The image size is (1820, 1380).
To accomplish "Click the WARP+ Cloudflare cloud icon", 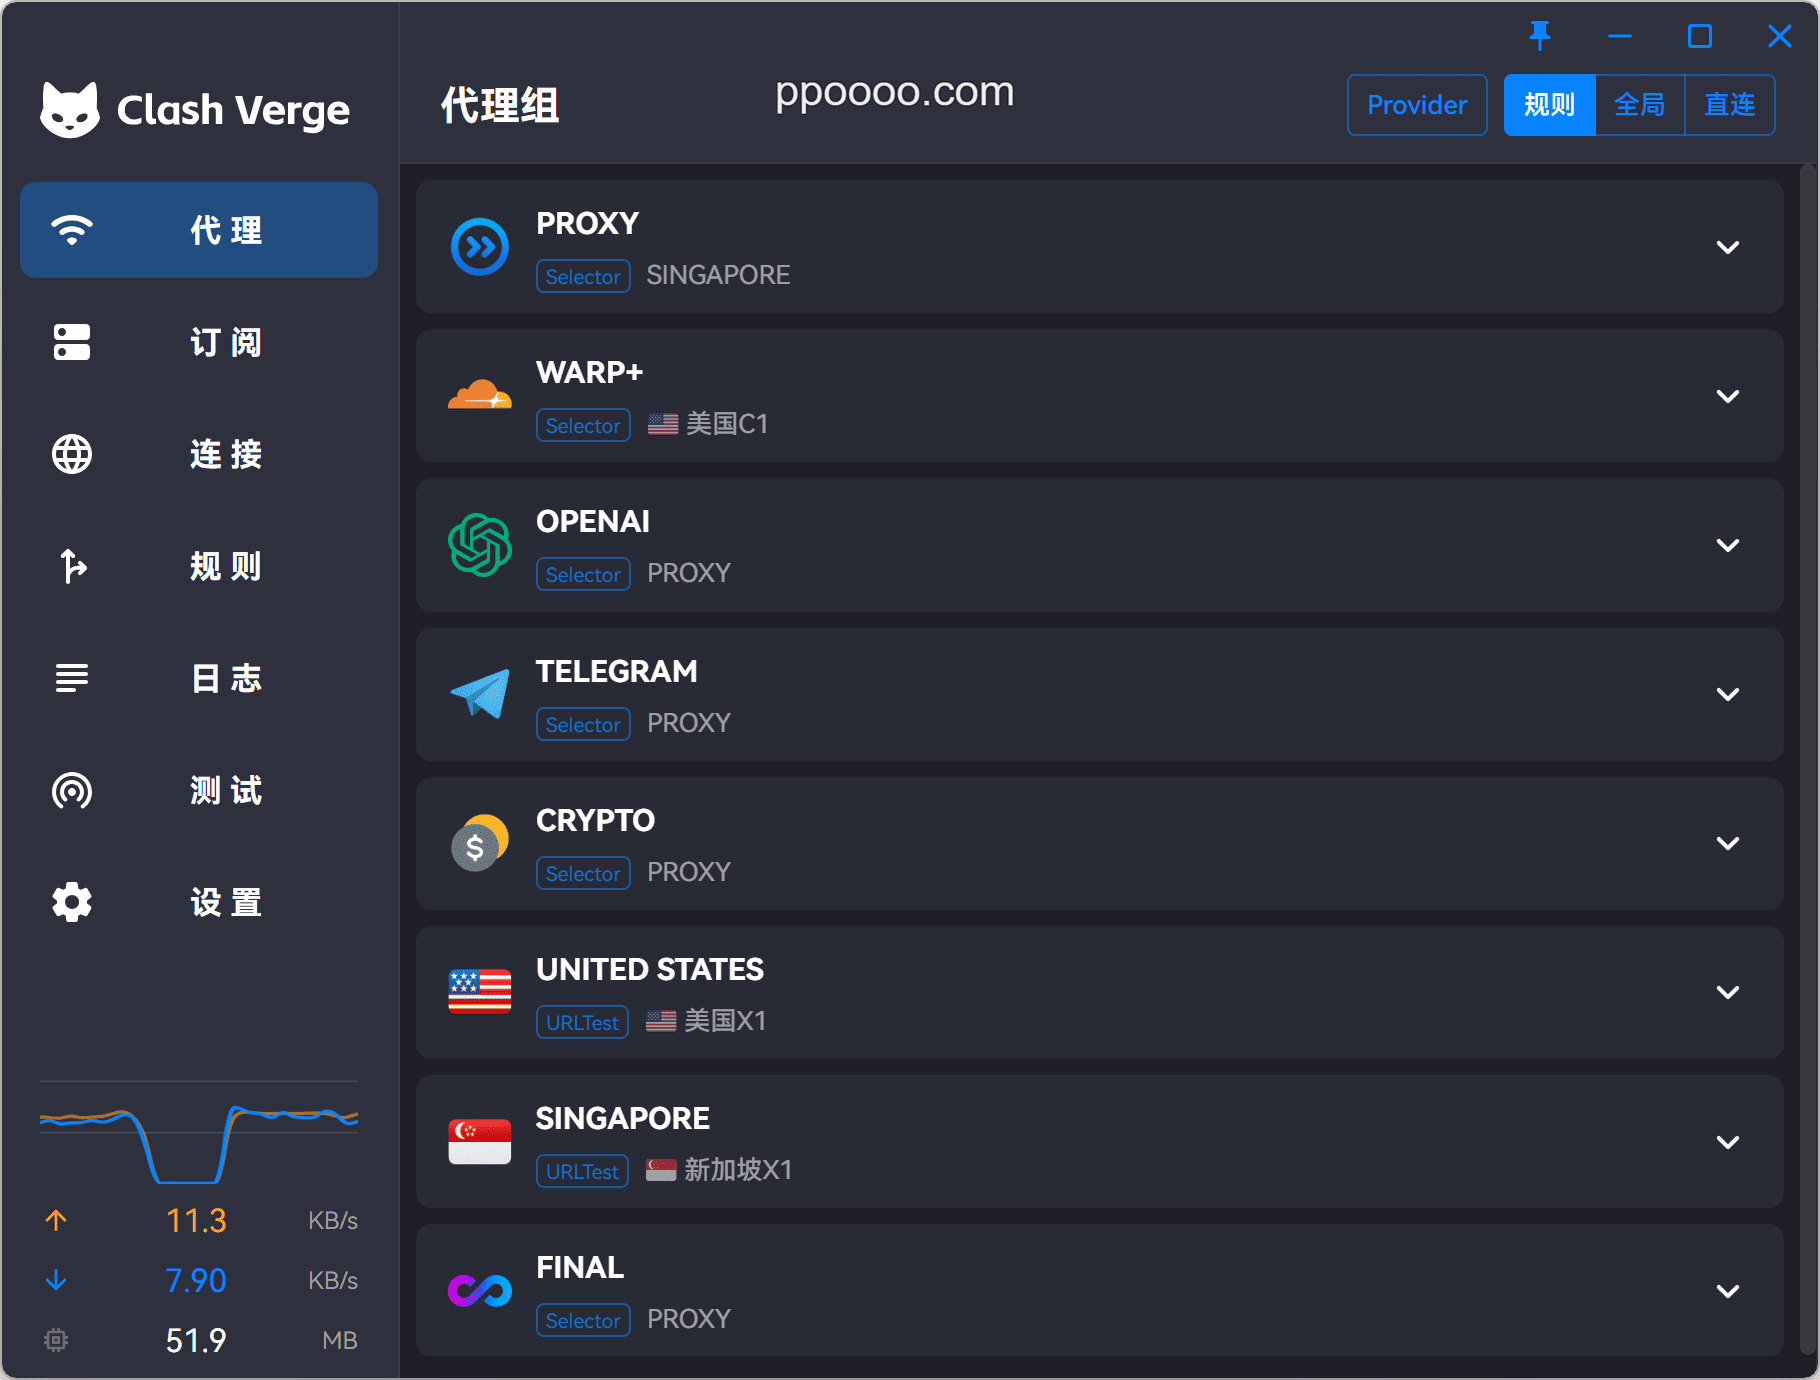I will (480, 394).
